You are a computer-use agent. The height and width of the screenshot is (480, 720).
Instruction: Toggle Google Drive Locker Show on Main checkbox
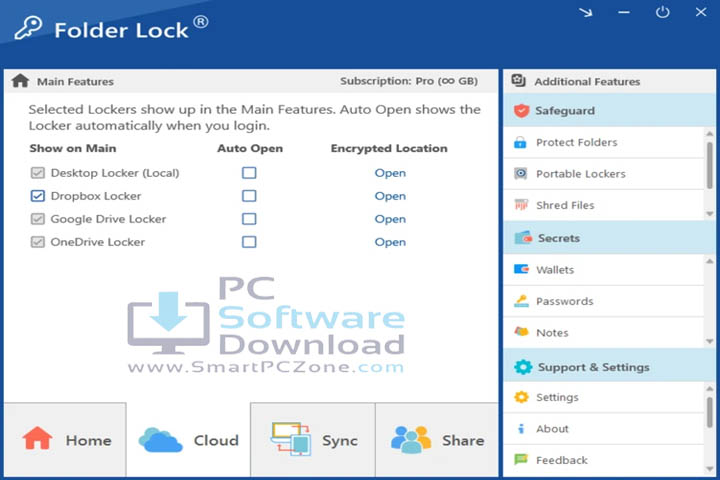[38, 219]
